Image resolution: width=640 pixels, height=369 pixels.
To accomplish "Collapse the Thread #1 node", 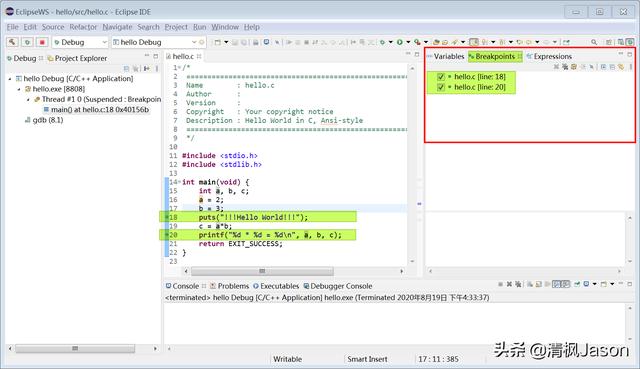I will (x=28, y=99).
